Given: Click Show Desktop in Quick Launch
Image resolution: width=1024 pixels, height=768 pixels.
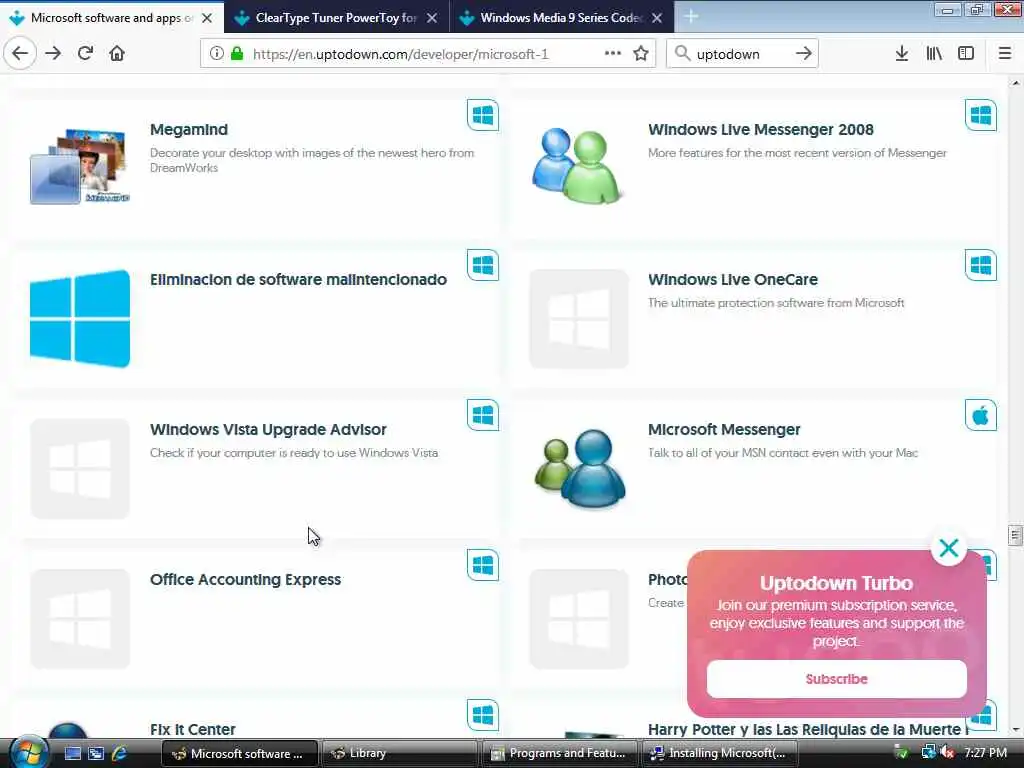Looking at the screenshot, I should [x=72, y=753].
